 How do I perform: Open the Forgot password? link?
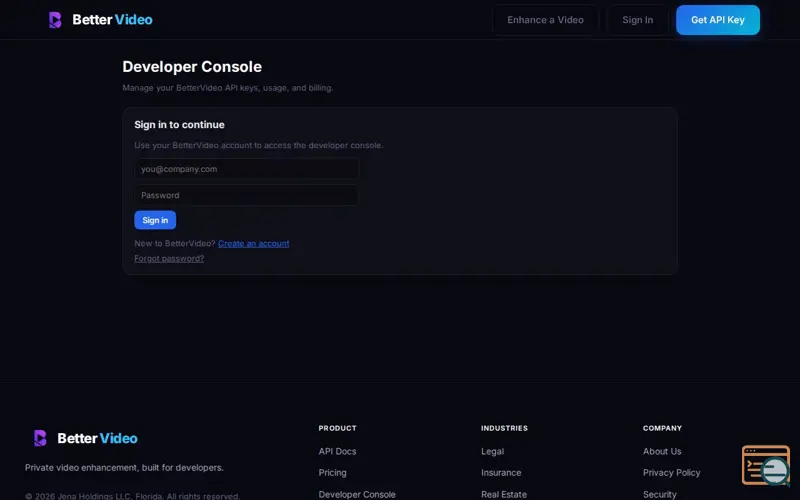point(169,258)
